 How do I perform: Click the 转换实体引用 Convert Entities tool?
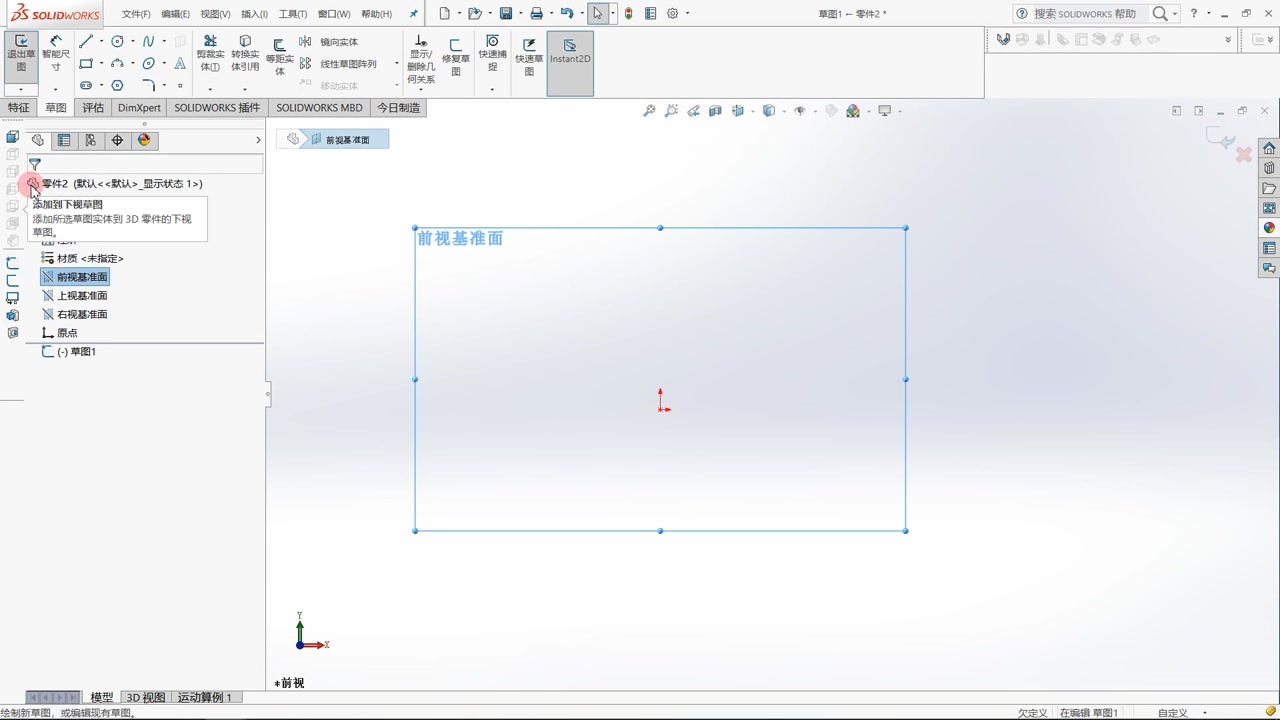pyautogui.click(x=245, y=54)
